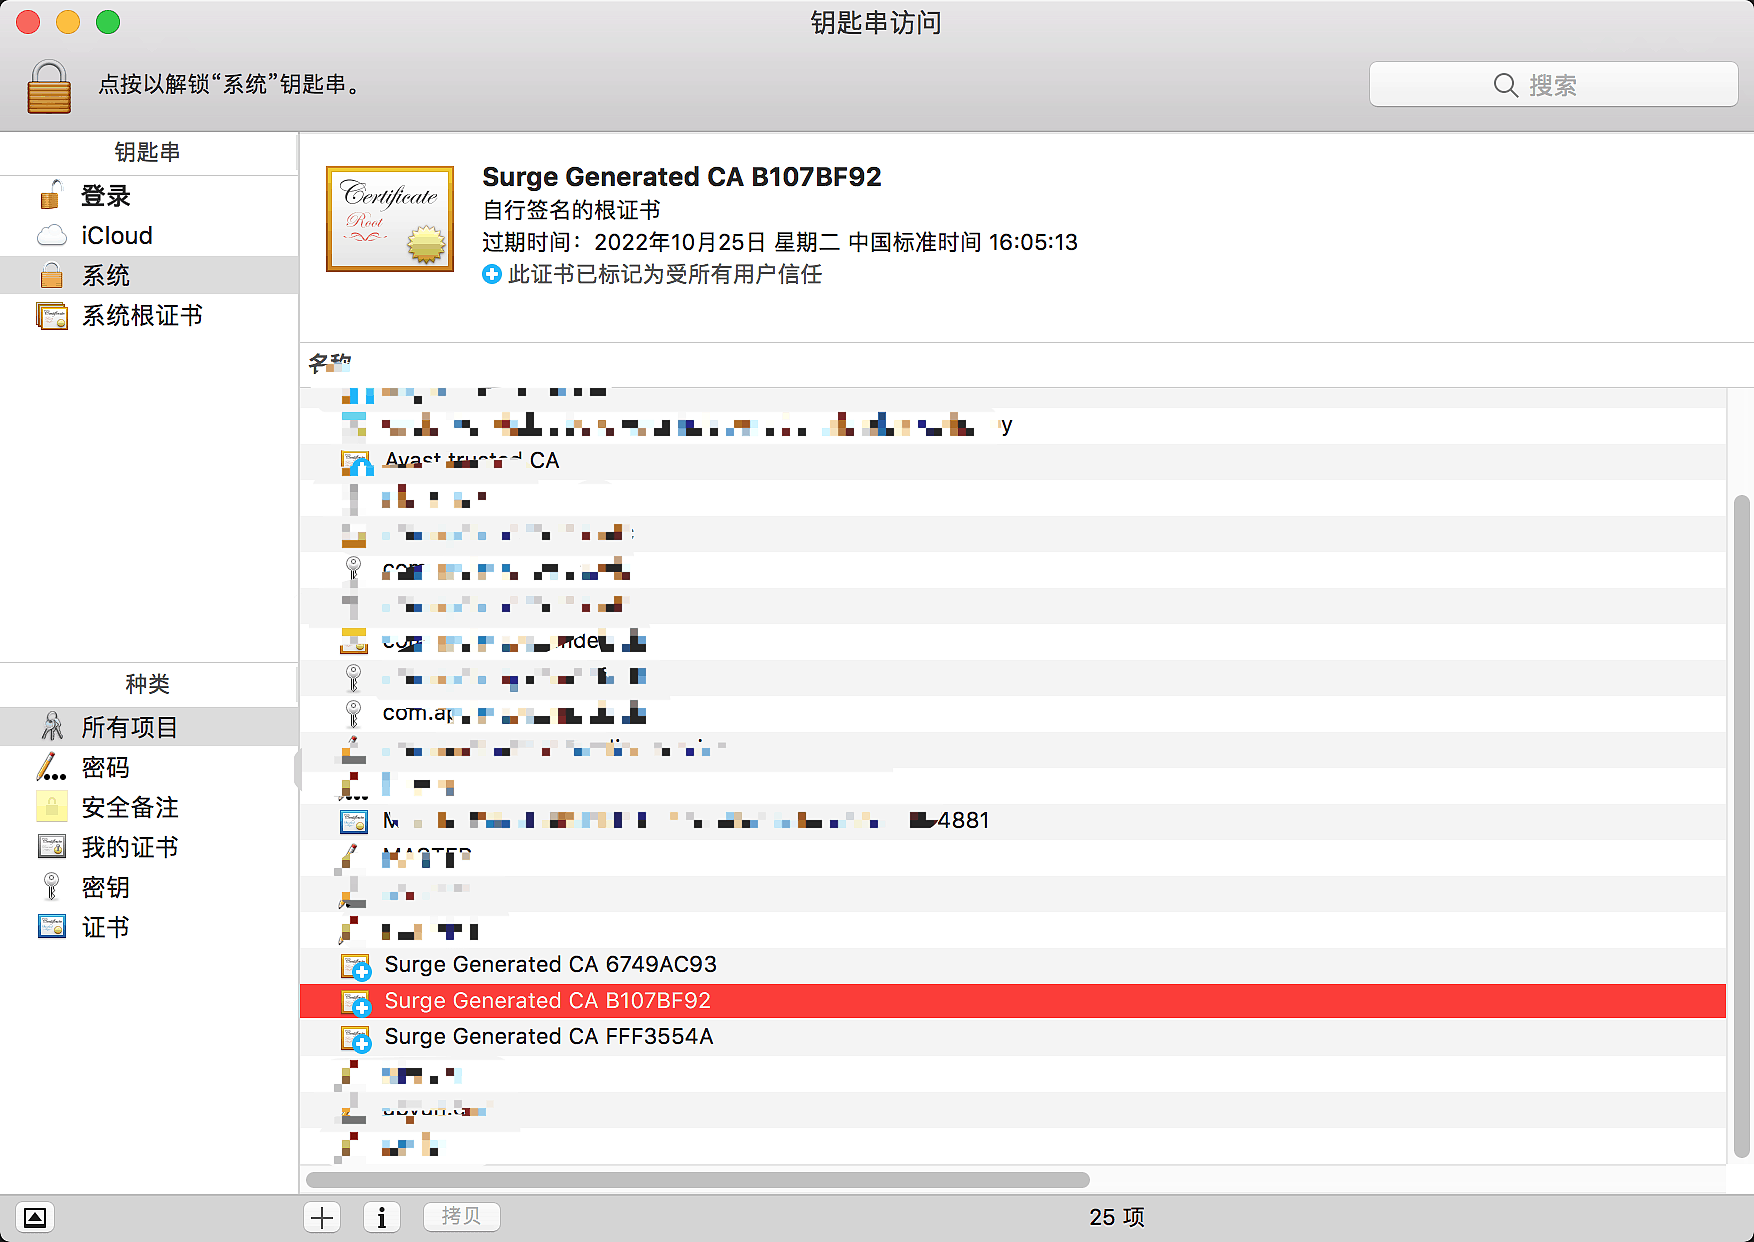The image size is (1754, 1242).
Task: Click in the 搜索 search field
Action: (1552, 85)
